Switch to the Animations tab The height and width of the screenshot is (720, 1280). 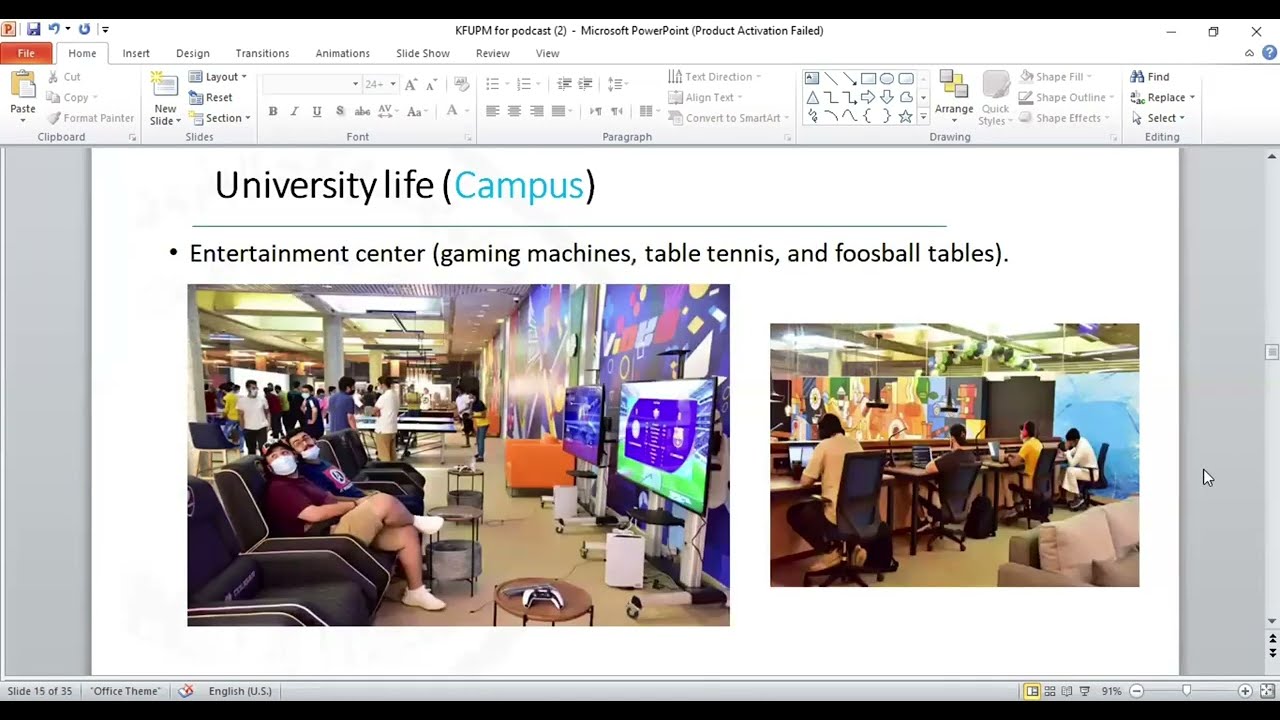click(343, 53)
